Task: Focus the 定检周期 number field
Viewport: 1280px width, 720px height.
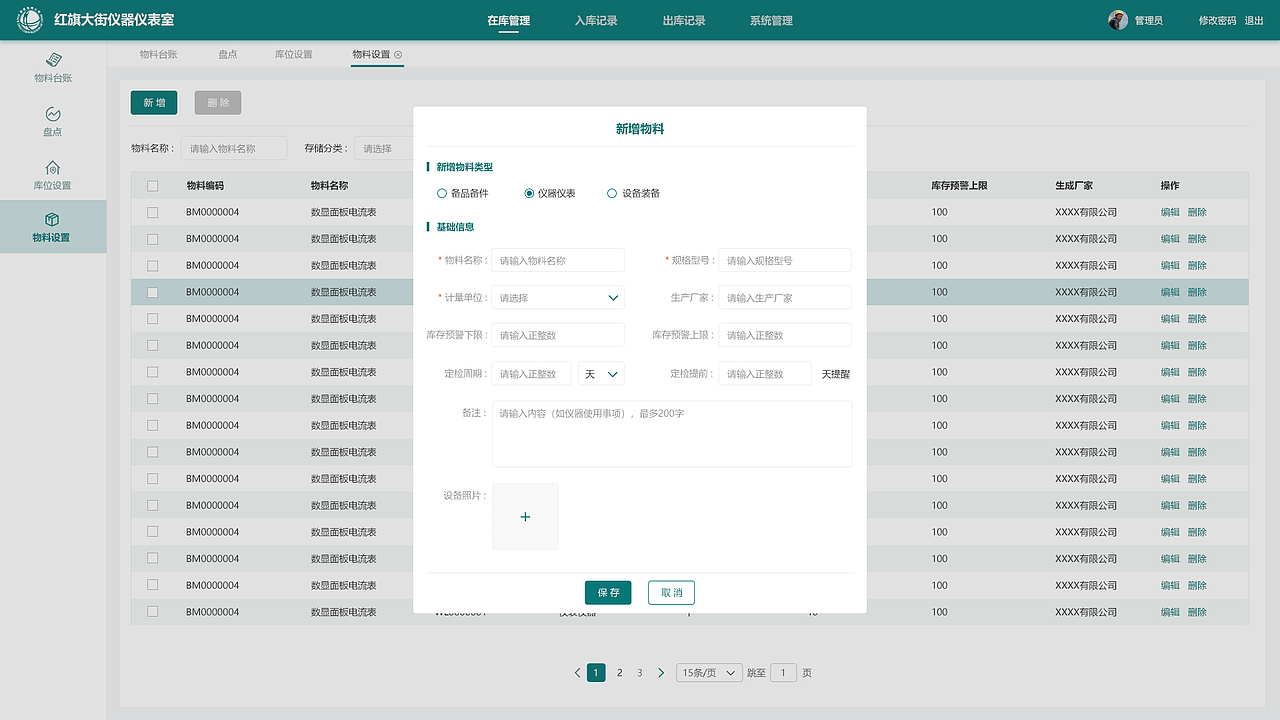Action: pyautogui.click(x=531, y=374)
